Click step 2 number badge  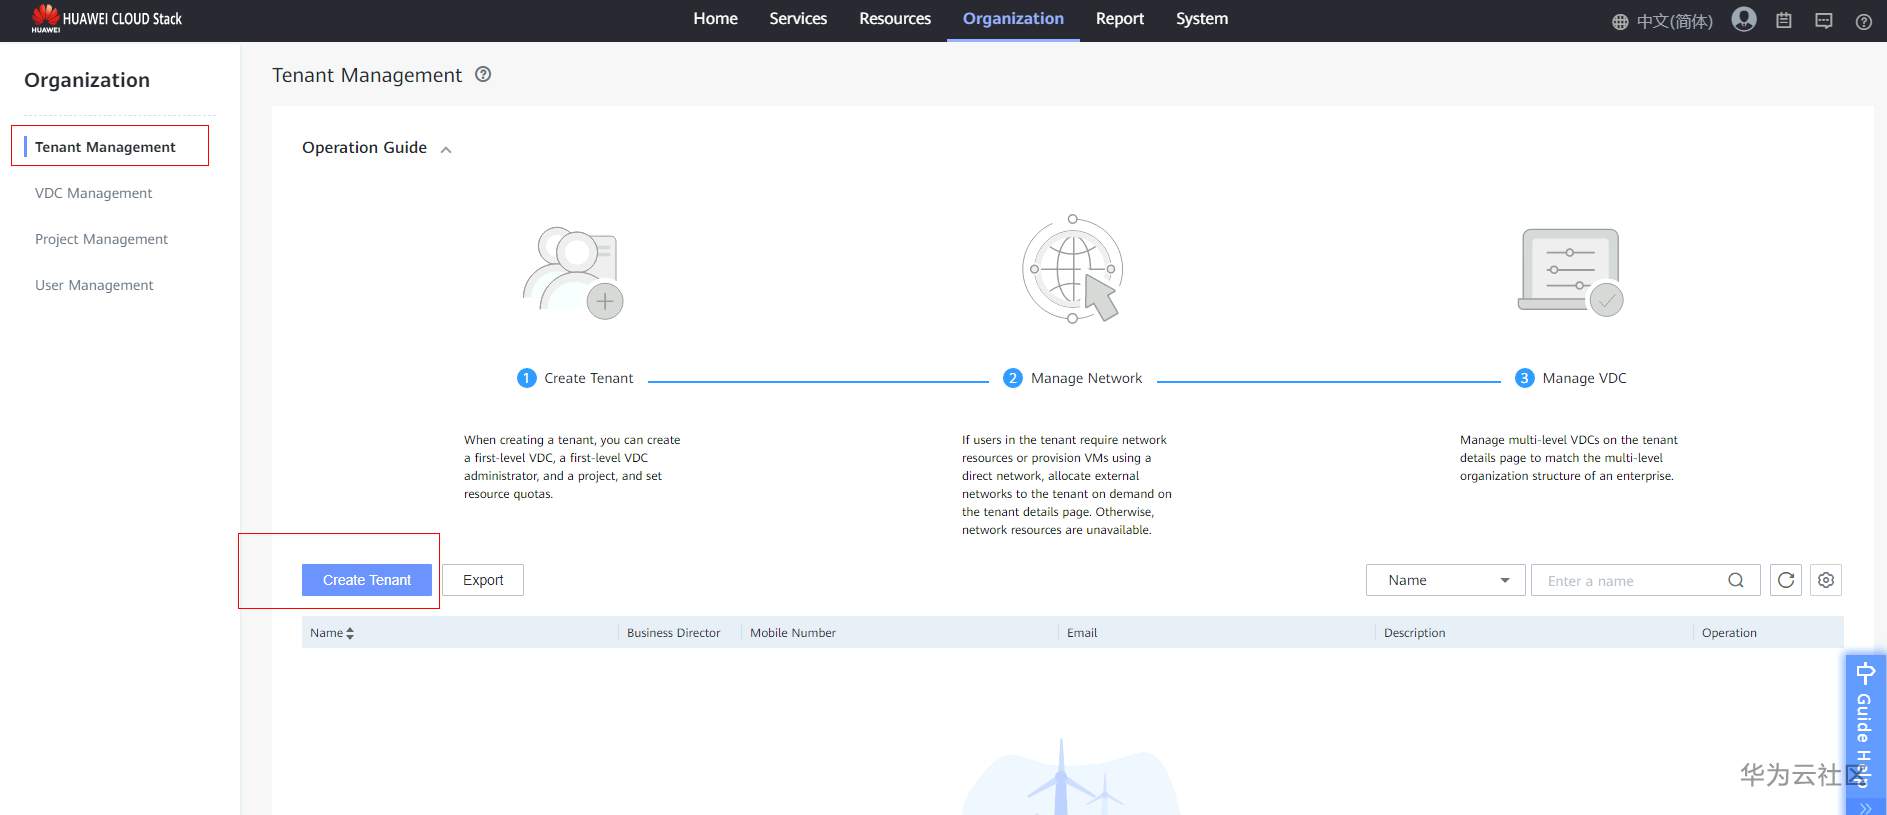(1013, 378)
